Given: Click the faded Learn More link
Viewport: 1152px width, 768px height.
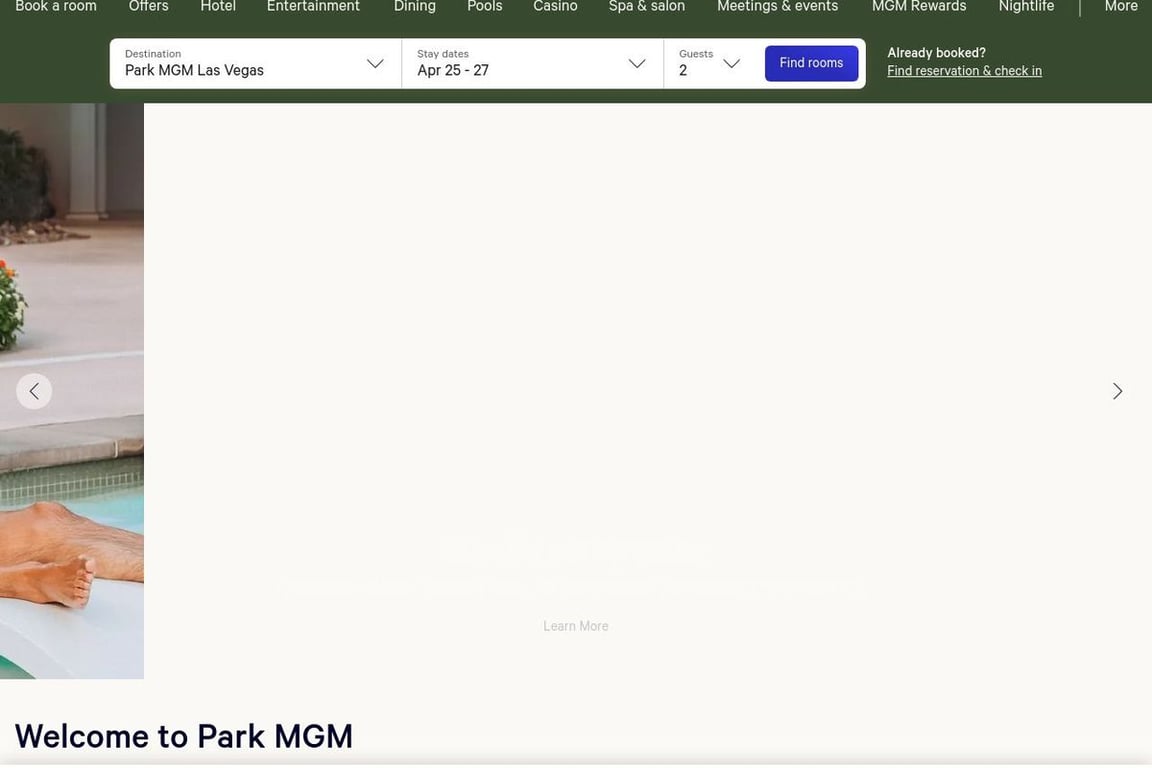Looking at the screenshot, I should point(575,626).
